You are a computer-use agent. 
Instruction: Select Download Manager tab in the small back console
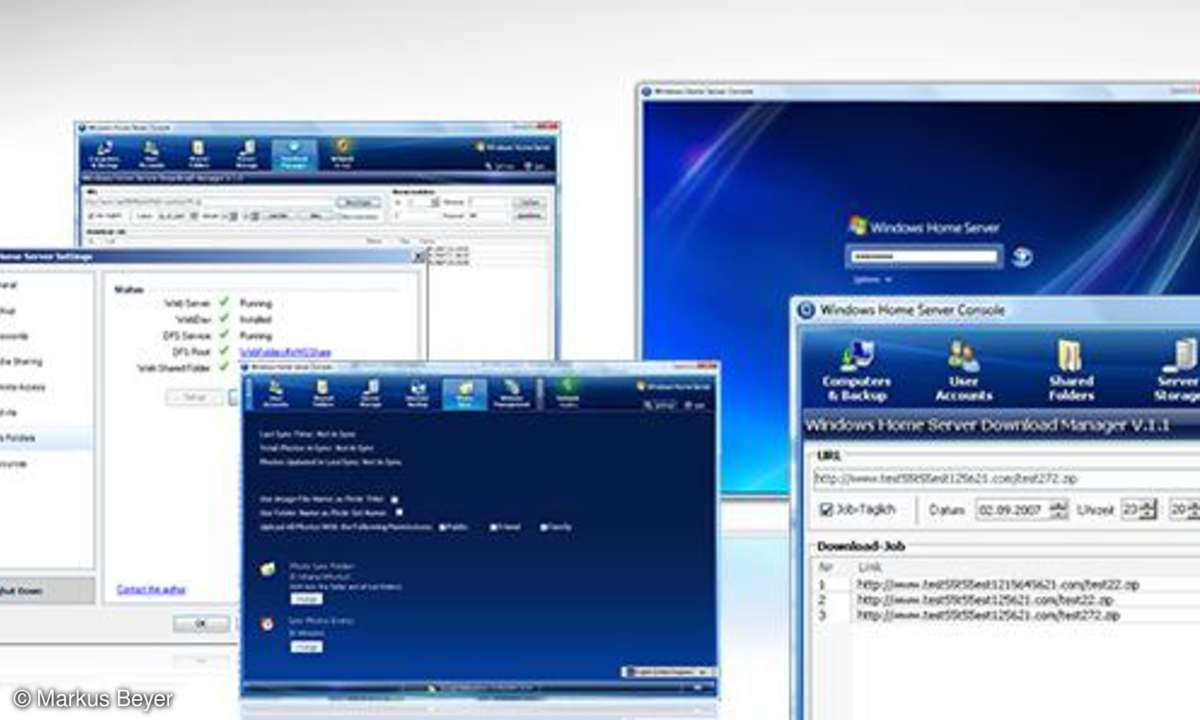294,154
